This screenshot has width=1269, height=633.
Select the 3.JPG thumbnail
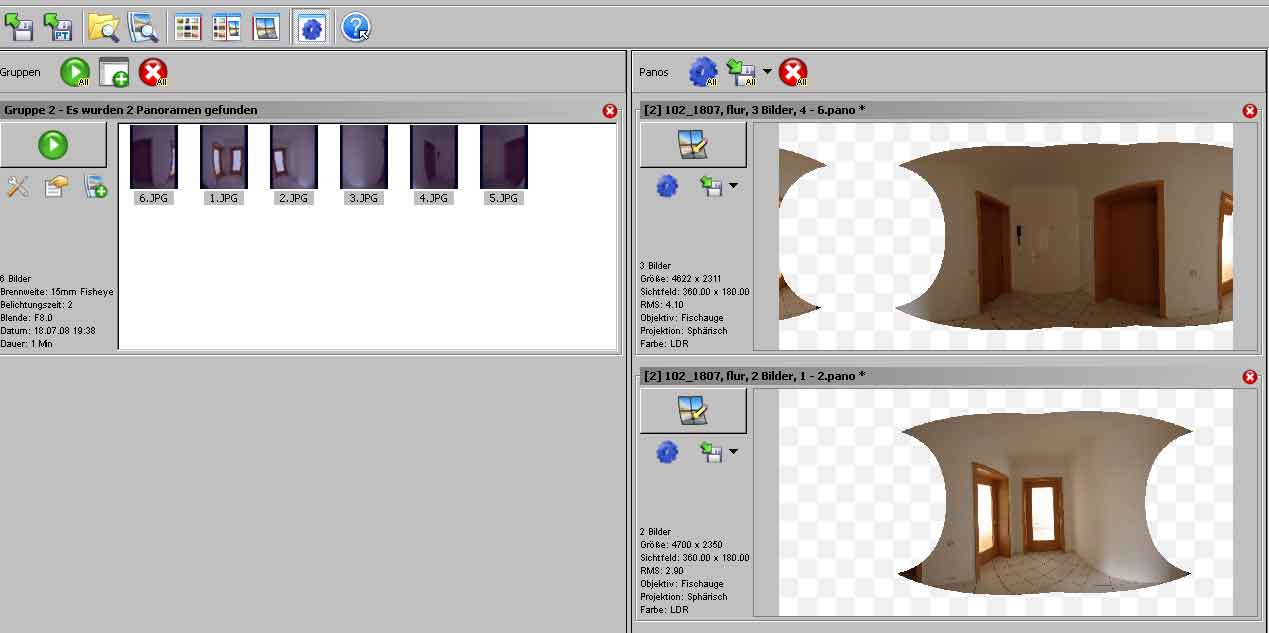[363, 158]
